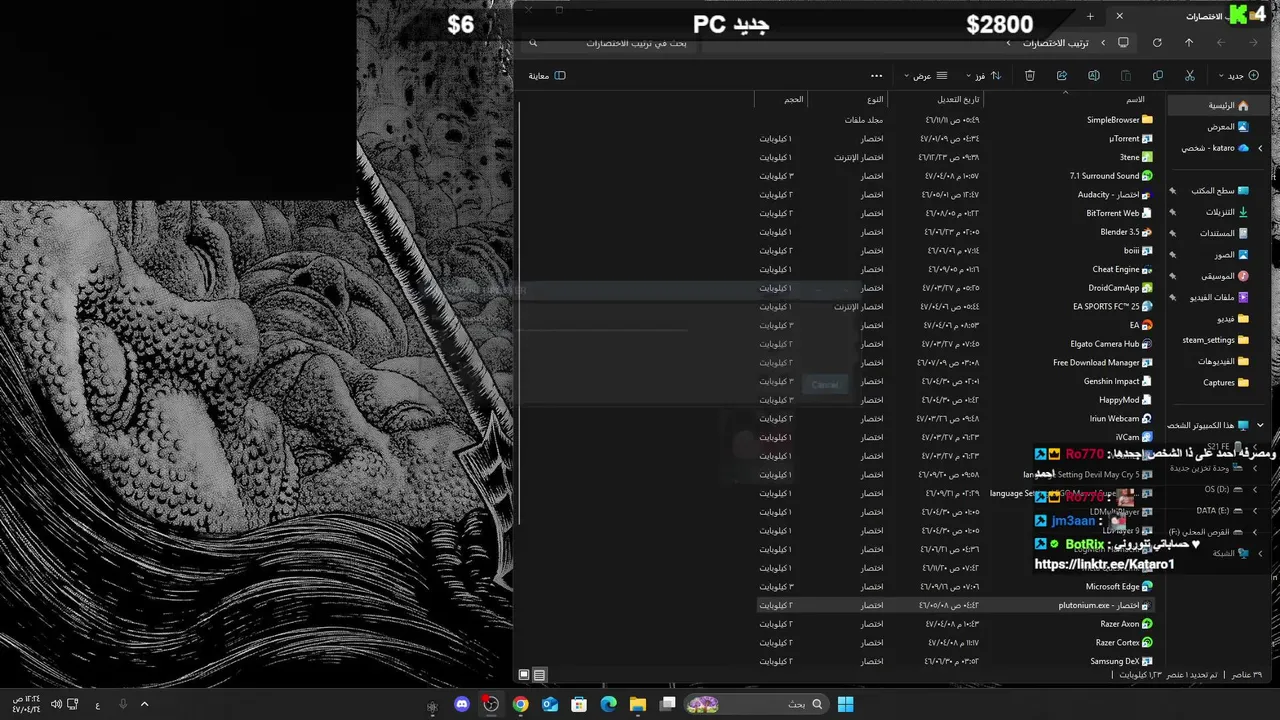Select the Razer Cortex shortcut icon
The height and width of the screenshot is (720, 1280).
point(1147,643)
